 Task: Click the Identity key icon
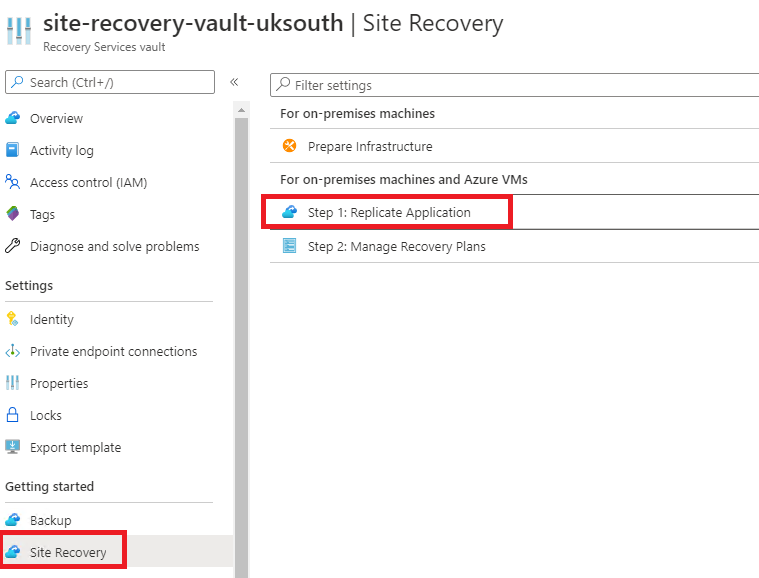[x=13, y=319]
